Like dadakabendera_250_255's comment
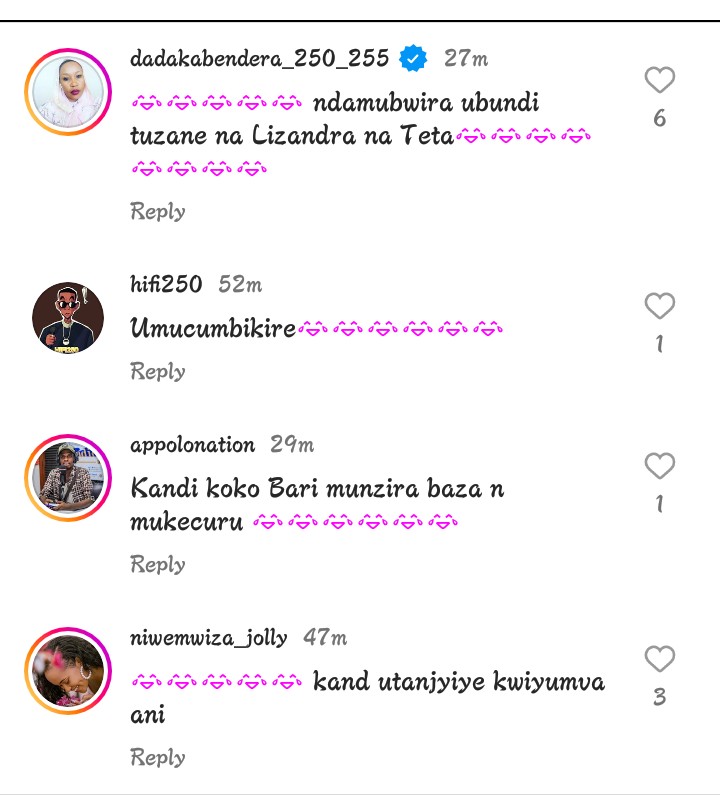Screen dimensions: 720x808 [659, 80]
